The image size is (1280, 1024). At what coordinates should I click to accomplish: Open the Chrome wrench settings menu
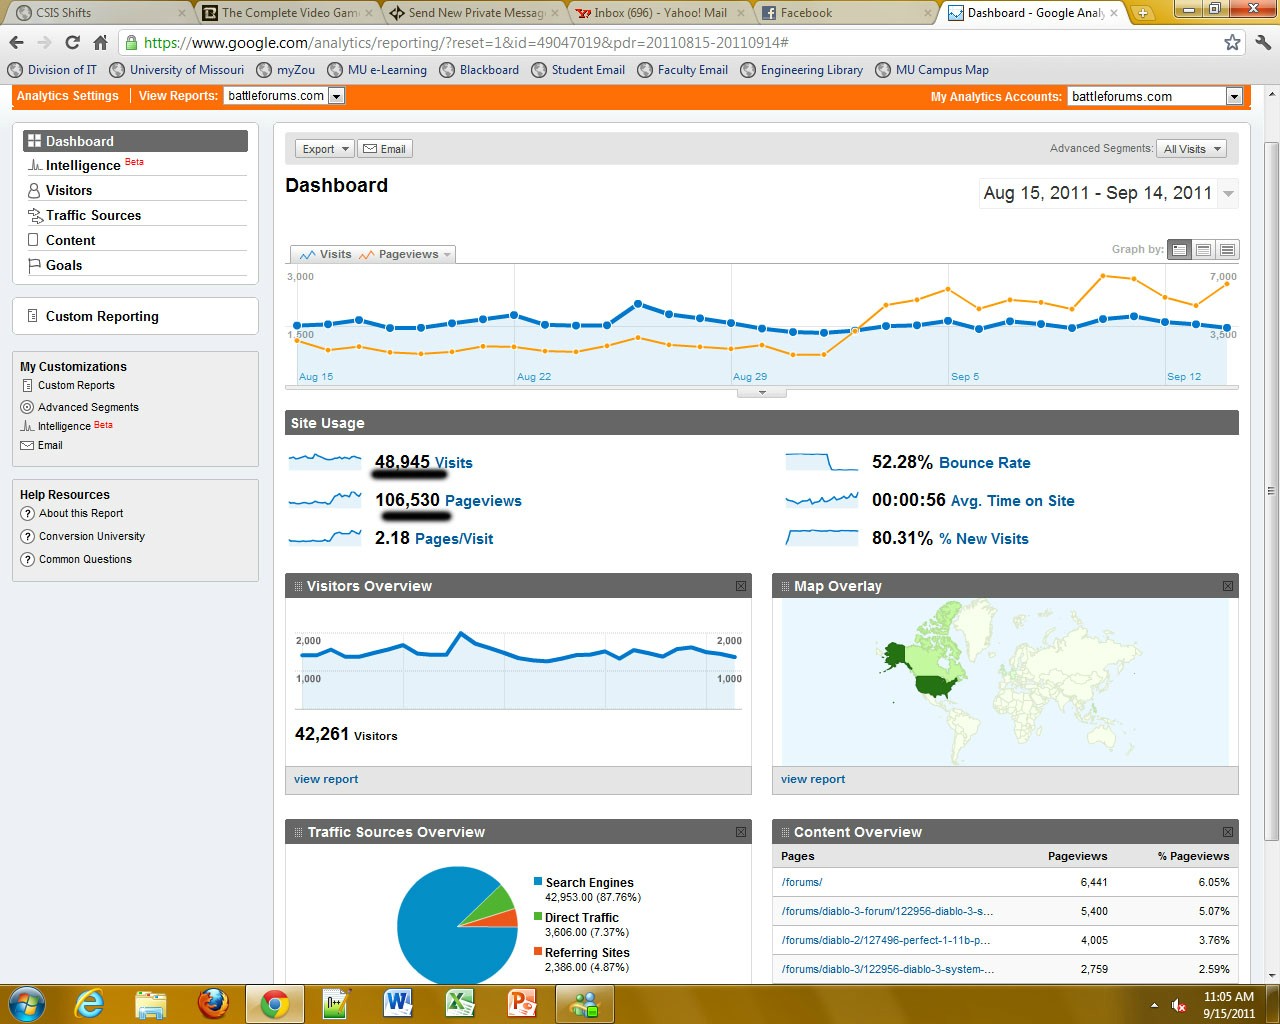coord(1263,42)
